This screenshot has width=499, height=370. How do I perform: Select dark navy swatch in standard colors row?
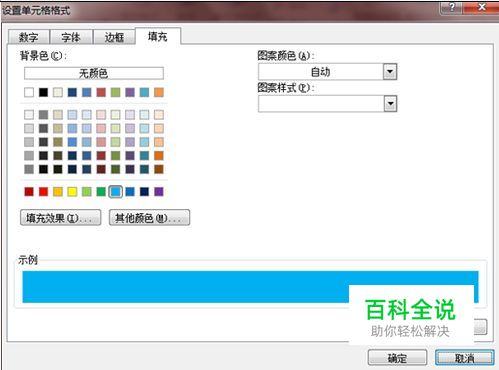point(144,192)
